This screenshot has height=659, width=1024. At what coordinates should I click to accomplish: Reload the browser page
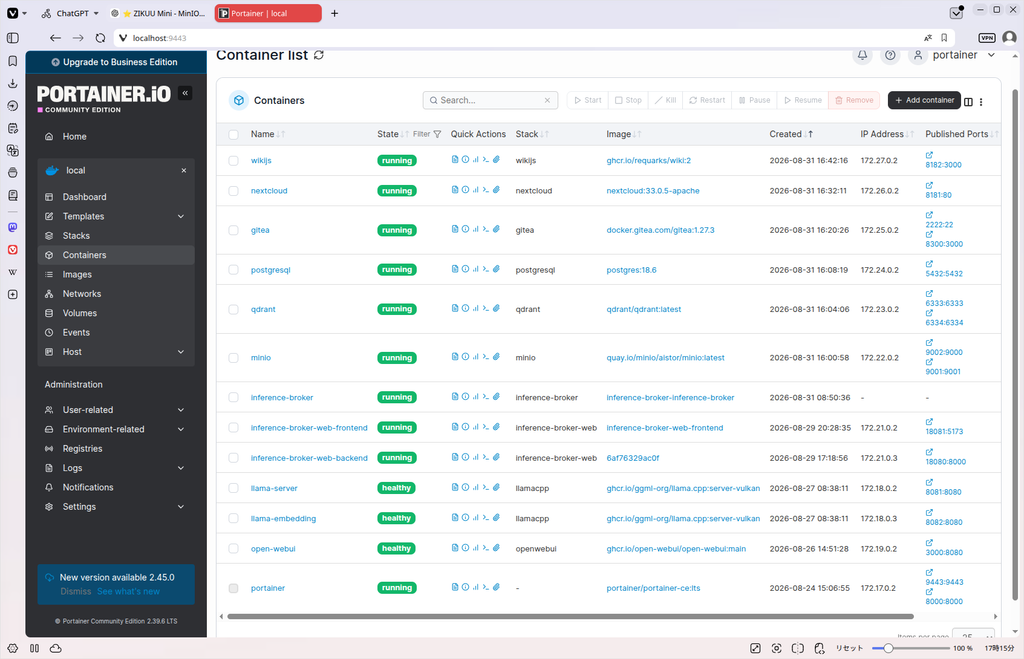click(100, 38)
